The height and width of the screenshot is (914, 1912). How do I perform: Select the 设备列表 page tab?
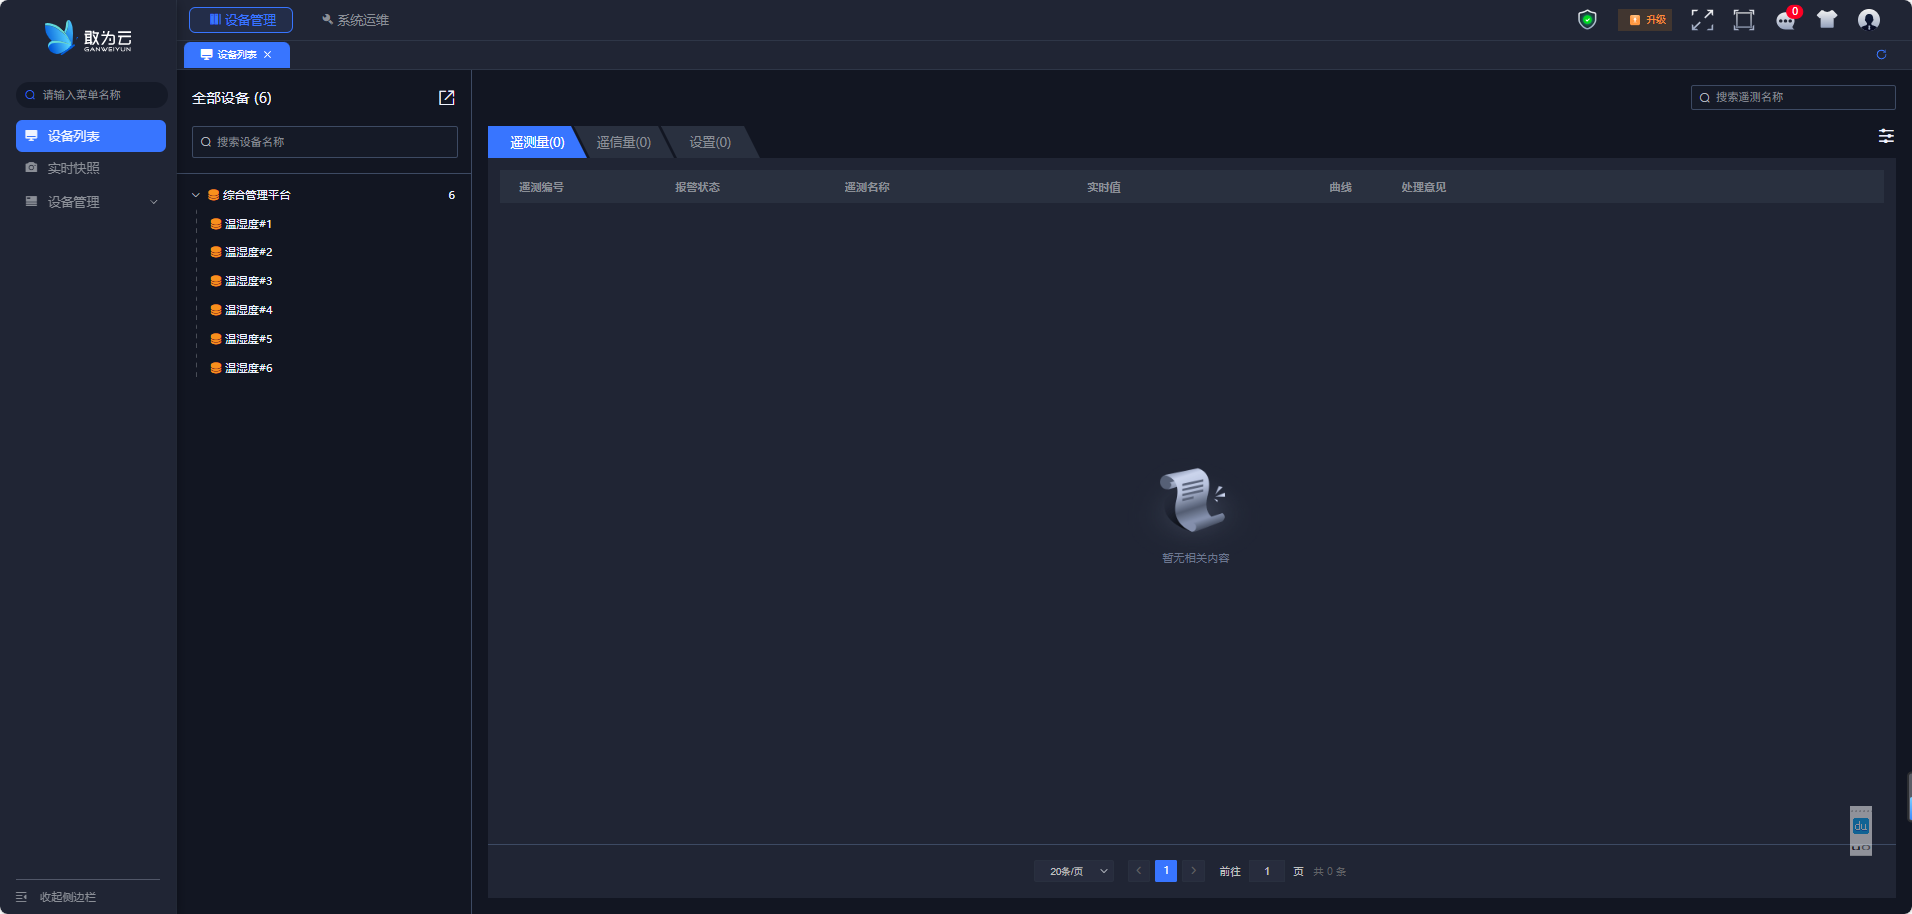pos(236,55)
